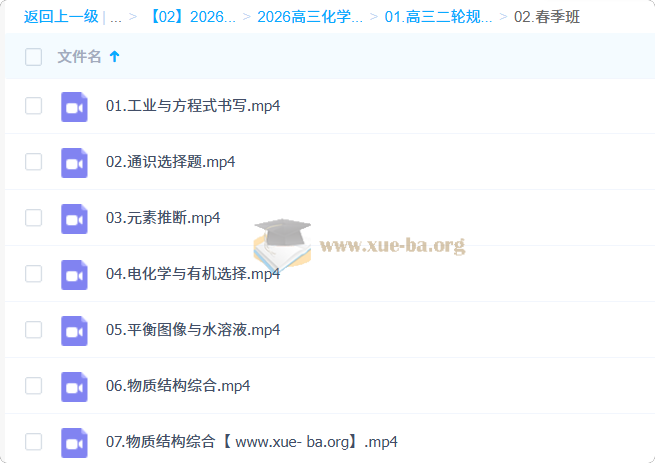The width and height of the screenshot is (655, 463).
Task: Click 返回上一级 to go back
Action: coord(61,17)
